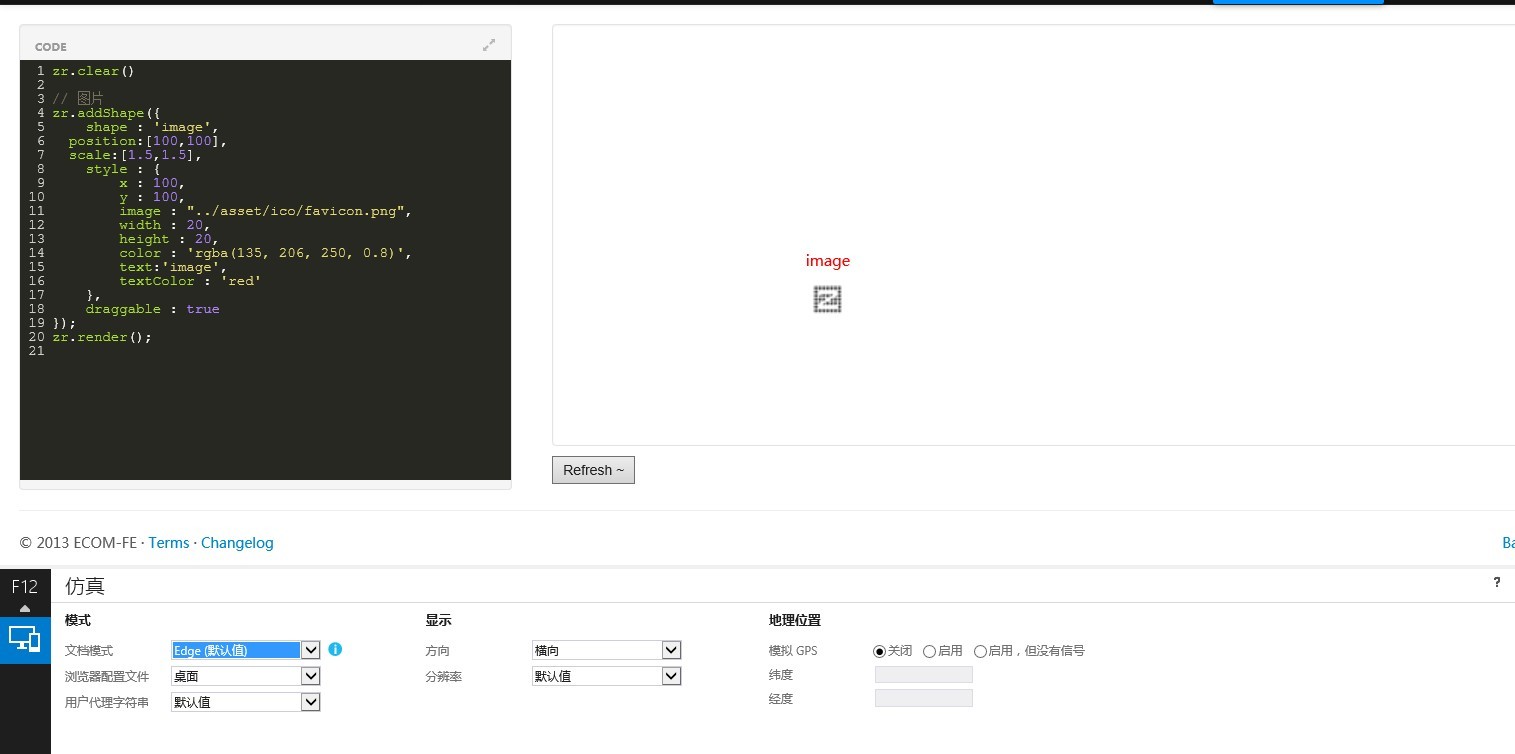Image resolution: width=1515 pixels, height=754 pixels.
Task: Click the 显示 section heading
Action: click(x=438, y=621)
